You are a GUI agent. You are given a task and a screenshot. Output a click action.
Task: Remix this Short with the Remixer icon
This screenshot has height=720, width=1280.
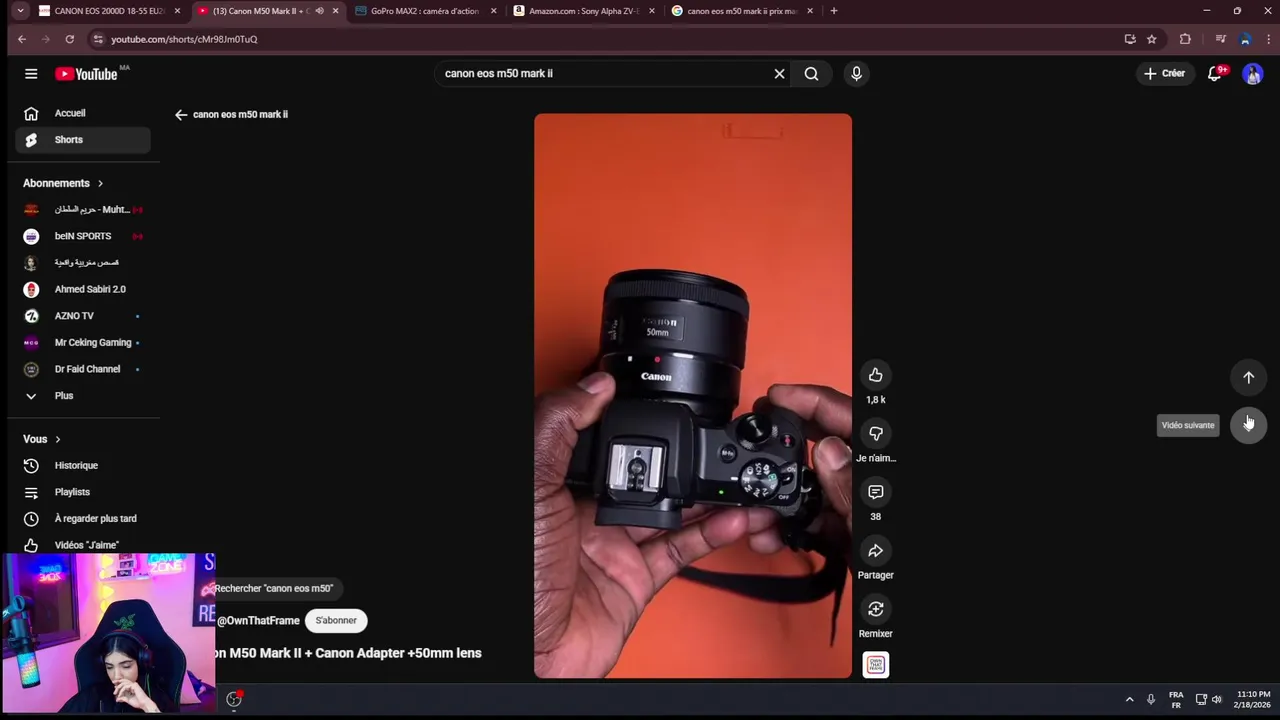pyautogui.click(x=875, y=609)
